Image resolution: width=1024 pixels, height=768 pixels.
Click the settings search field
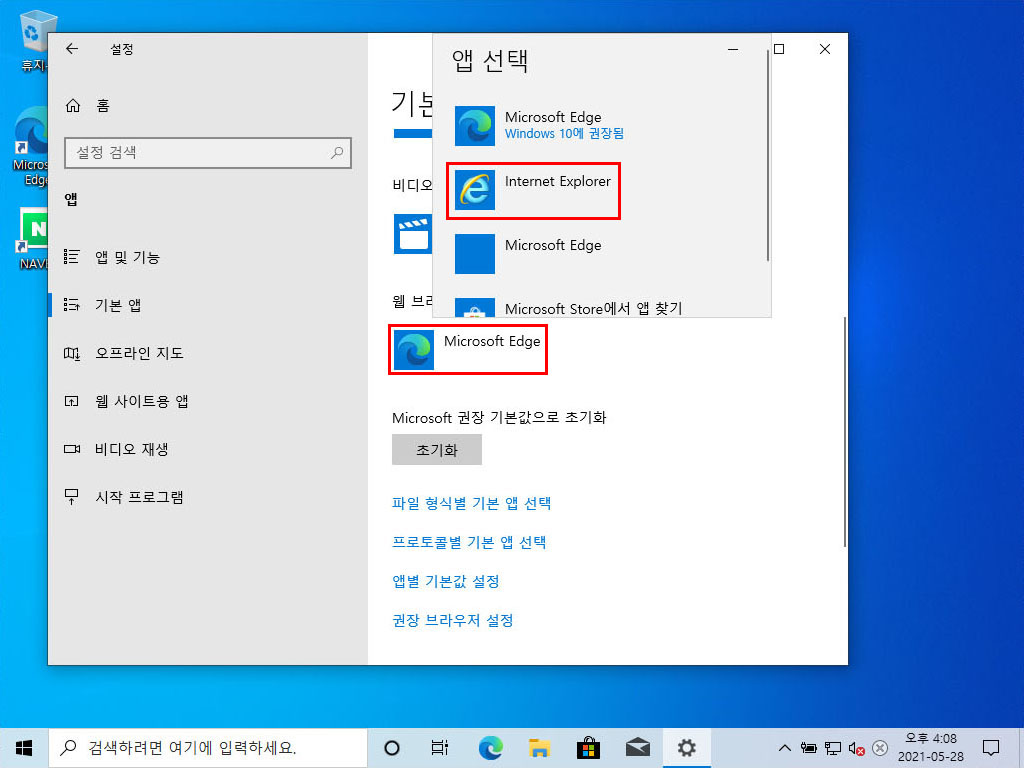coord(208,153)
